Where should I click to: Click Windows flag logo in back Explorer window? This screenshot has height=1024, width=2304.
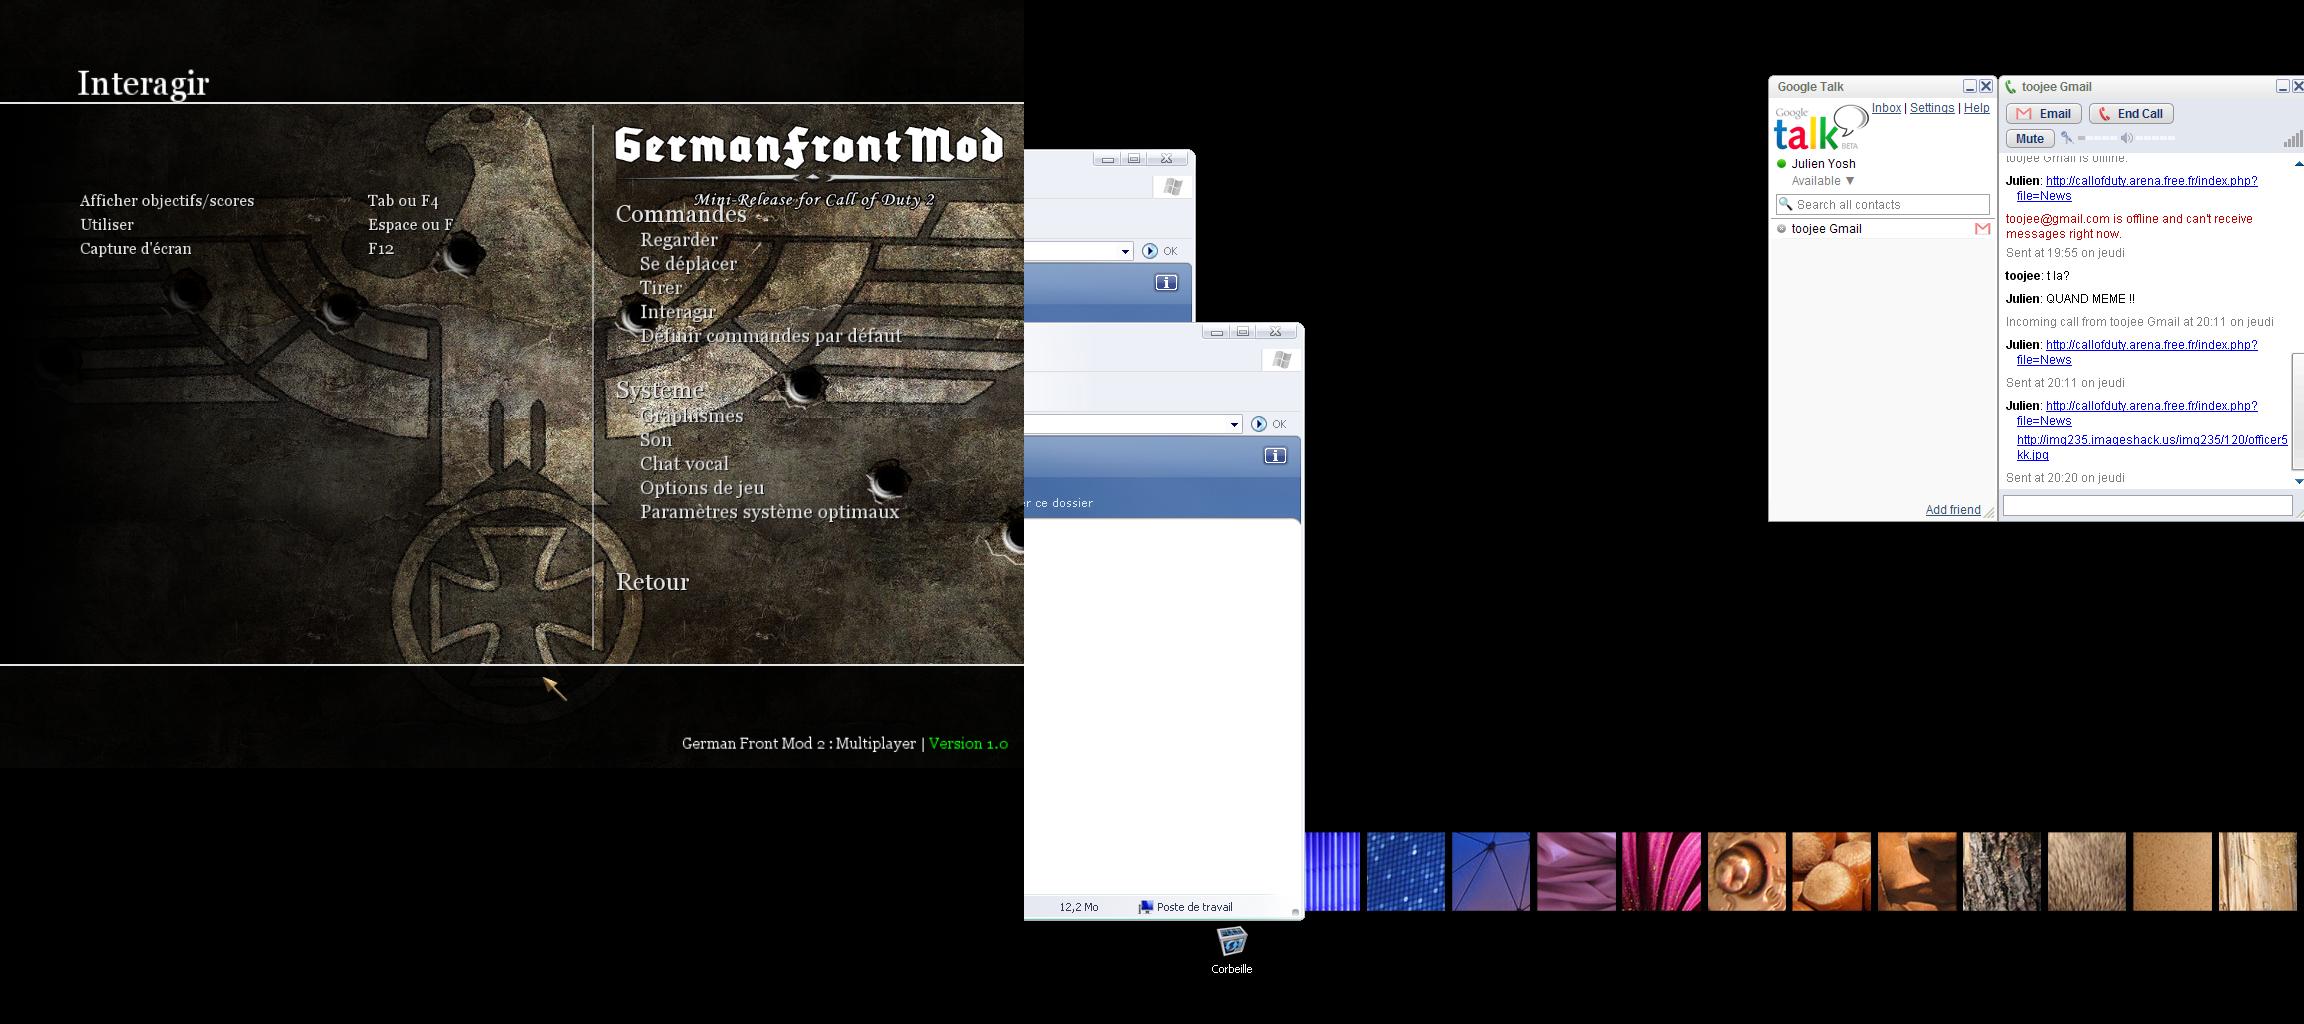pyautogui.click(x=1173, y=187)
